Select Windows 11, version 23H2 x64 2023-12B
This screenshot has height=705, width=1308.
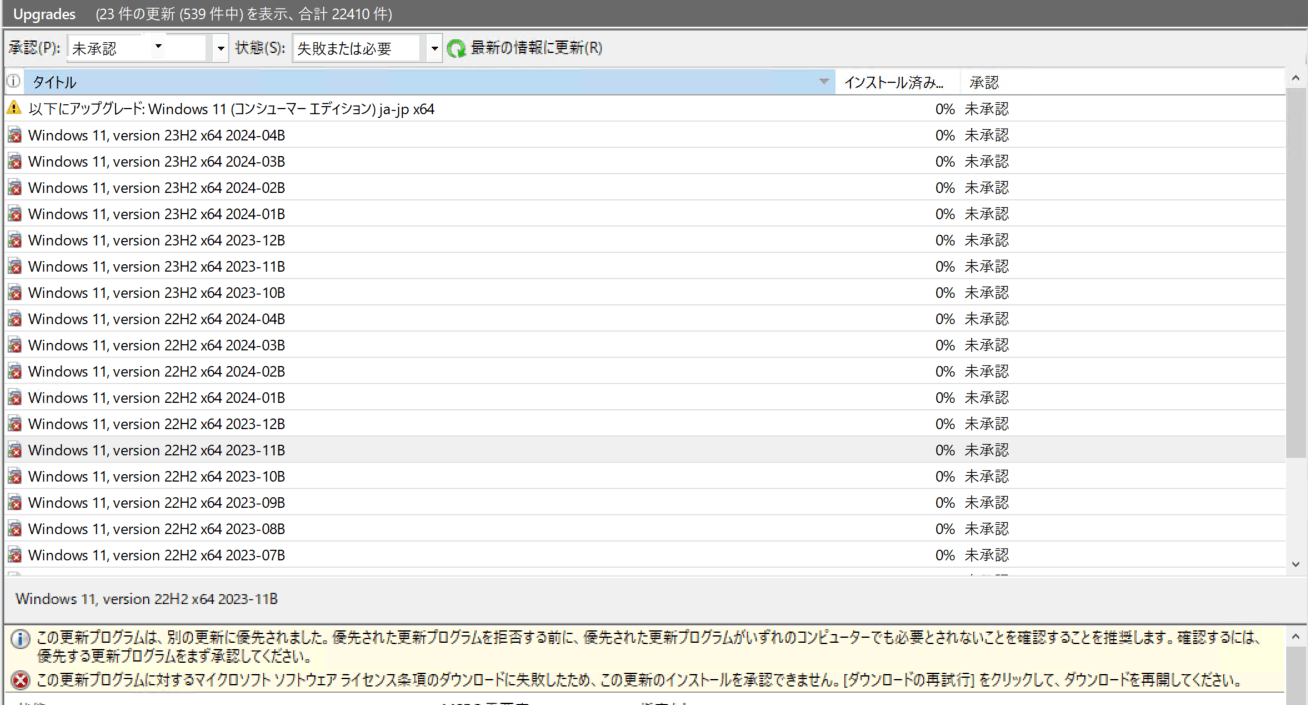[x=645, y=240]
